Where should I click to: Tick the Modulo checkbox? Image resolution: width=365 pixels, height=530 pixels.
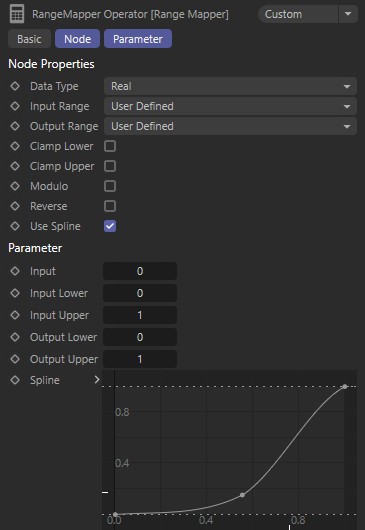pos(110,186)
